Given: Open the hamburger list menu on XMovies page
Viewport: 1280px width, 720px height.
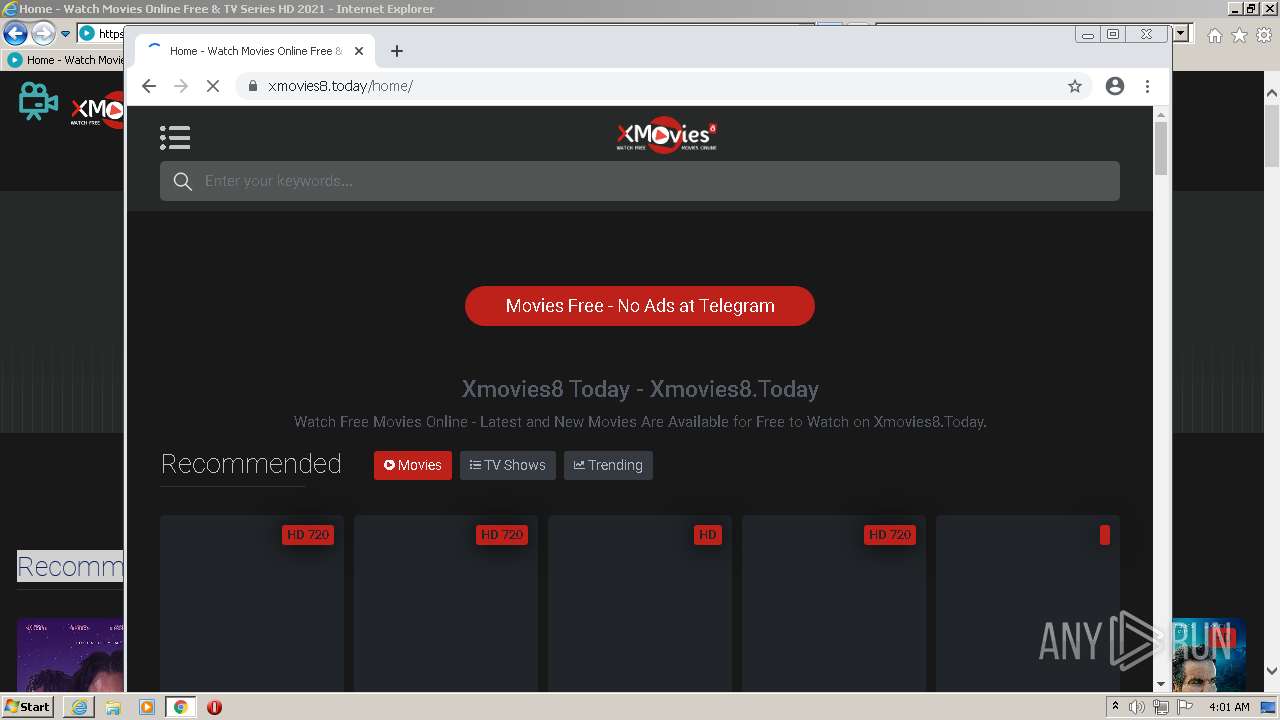Looking at the screenshot, I should click(175, 137).
